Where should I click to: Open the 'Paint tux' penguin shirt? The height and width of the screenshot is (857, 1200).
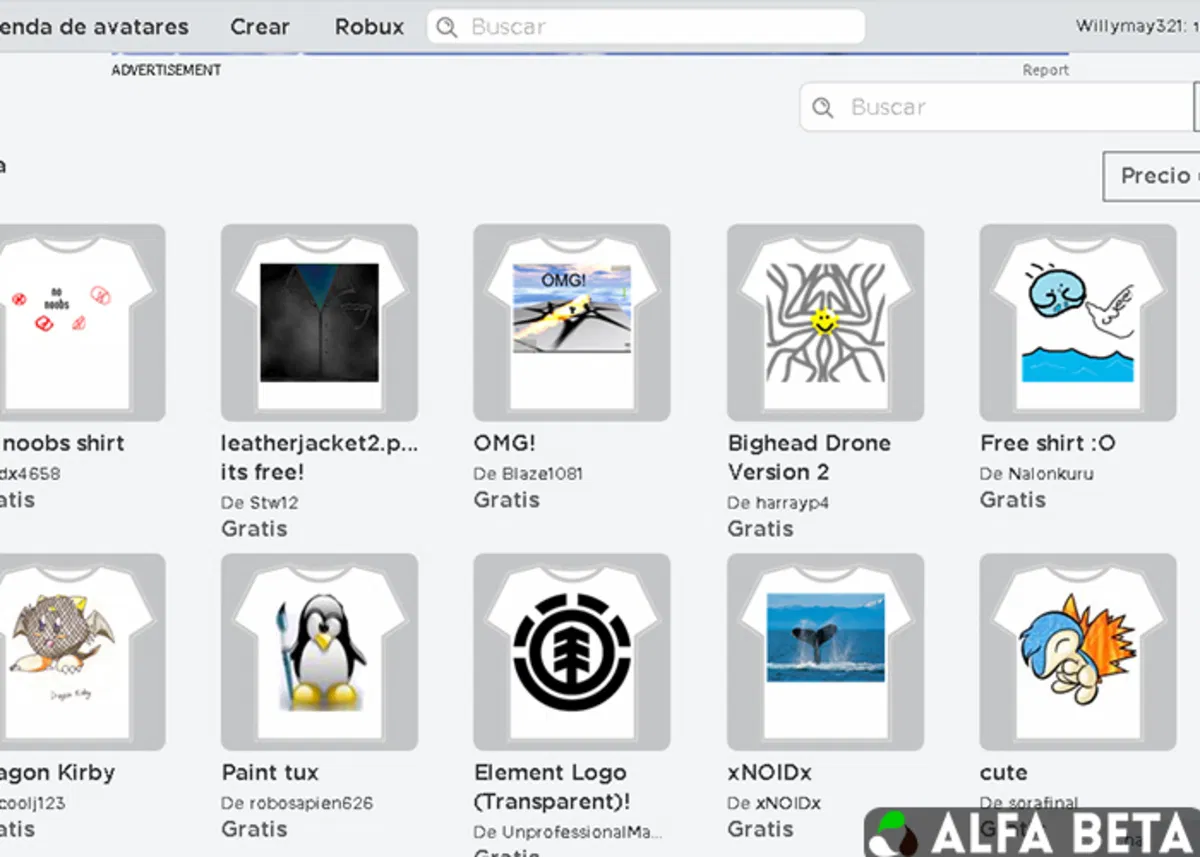point(318,650)
